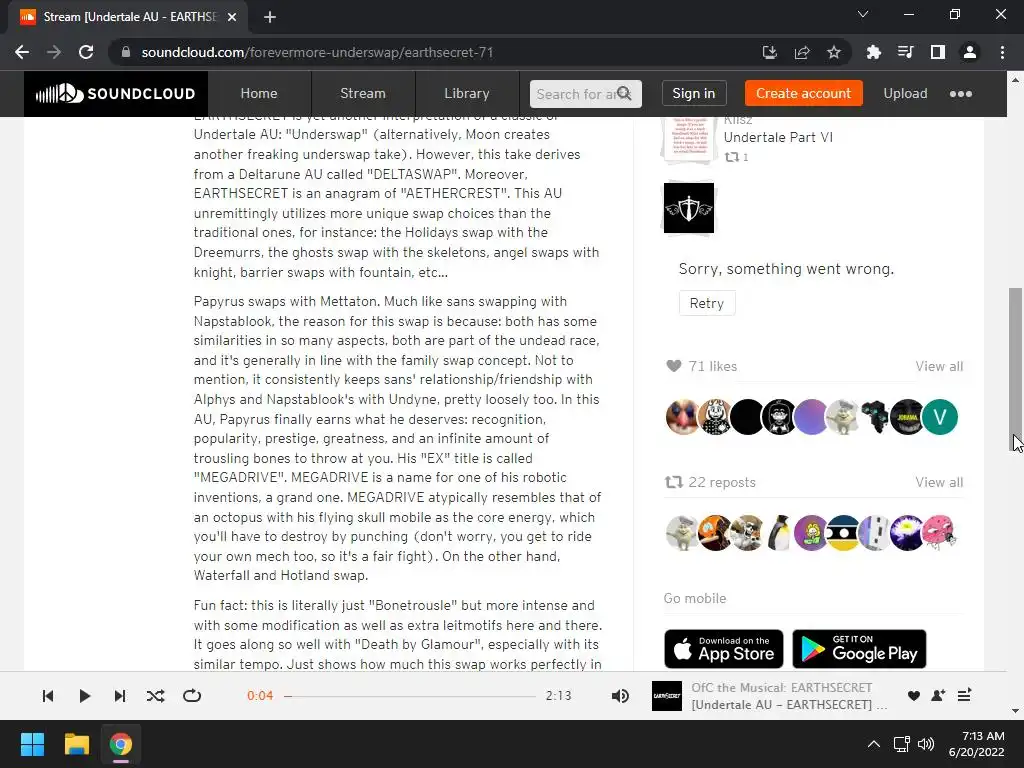The image size is (1024, 768).
Task: Retry loading the failed section
Action: [707, 304]
